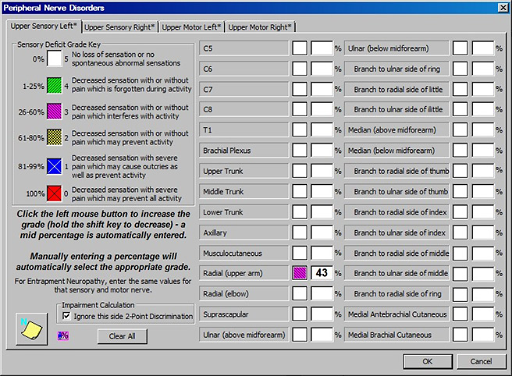Click the Branch to radial side of index percentage field
Screen dimensions: 512x376
[x=483, y=212]
